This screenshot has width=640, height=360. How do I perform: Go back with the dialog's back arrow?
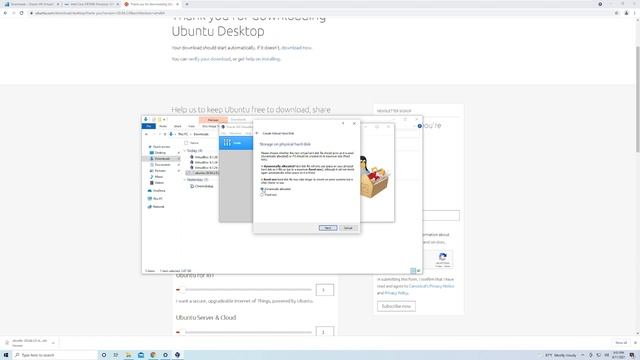[x=257, y=133]
